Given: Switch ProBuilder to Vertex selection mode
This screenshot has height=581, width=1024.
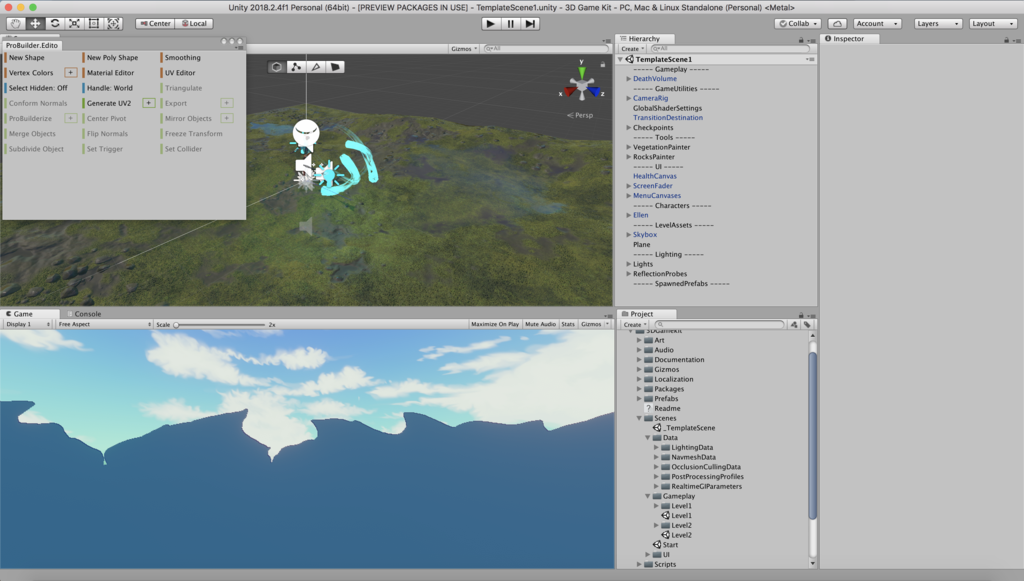Looking at the screenshot, I should [296, 67].
